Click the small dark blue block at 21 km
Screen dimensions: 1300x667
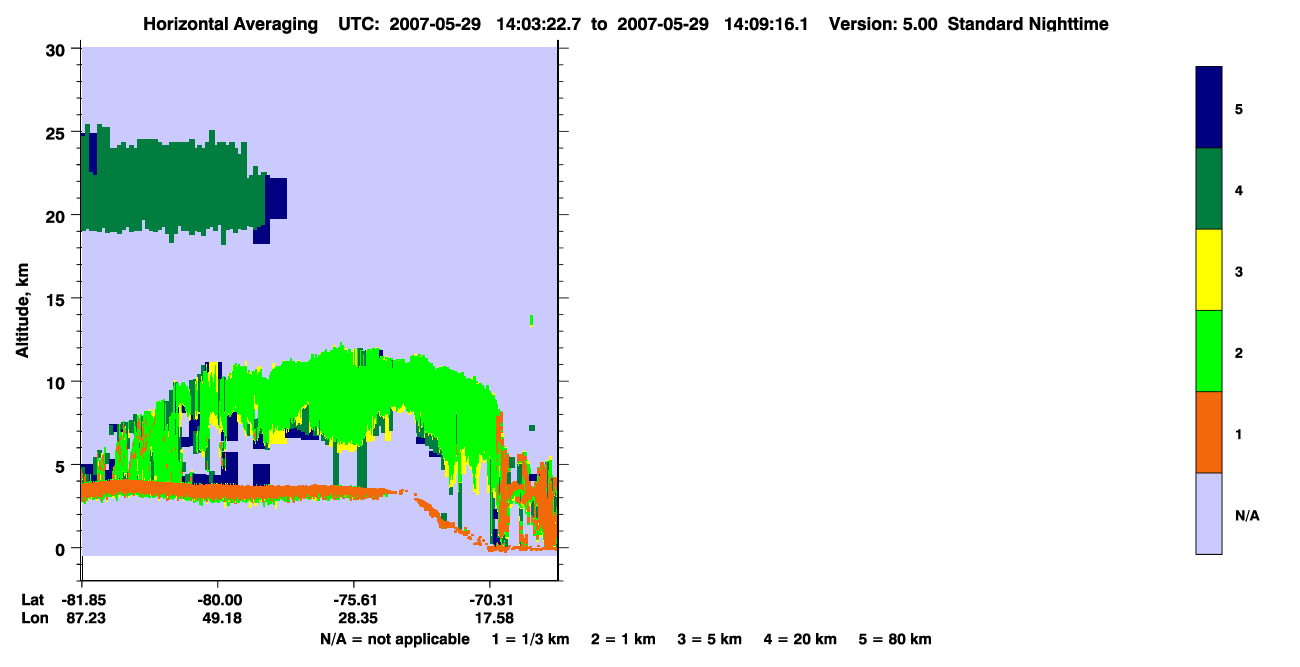(277, 198)
